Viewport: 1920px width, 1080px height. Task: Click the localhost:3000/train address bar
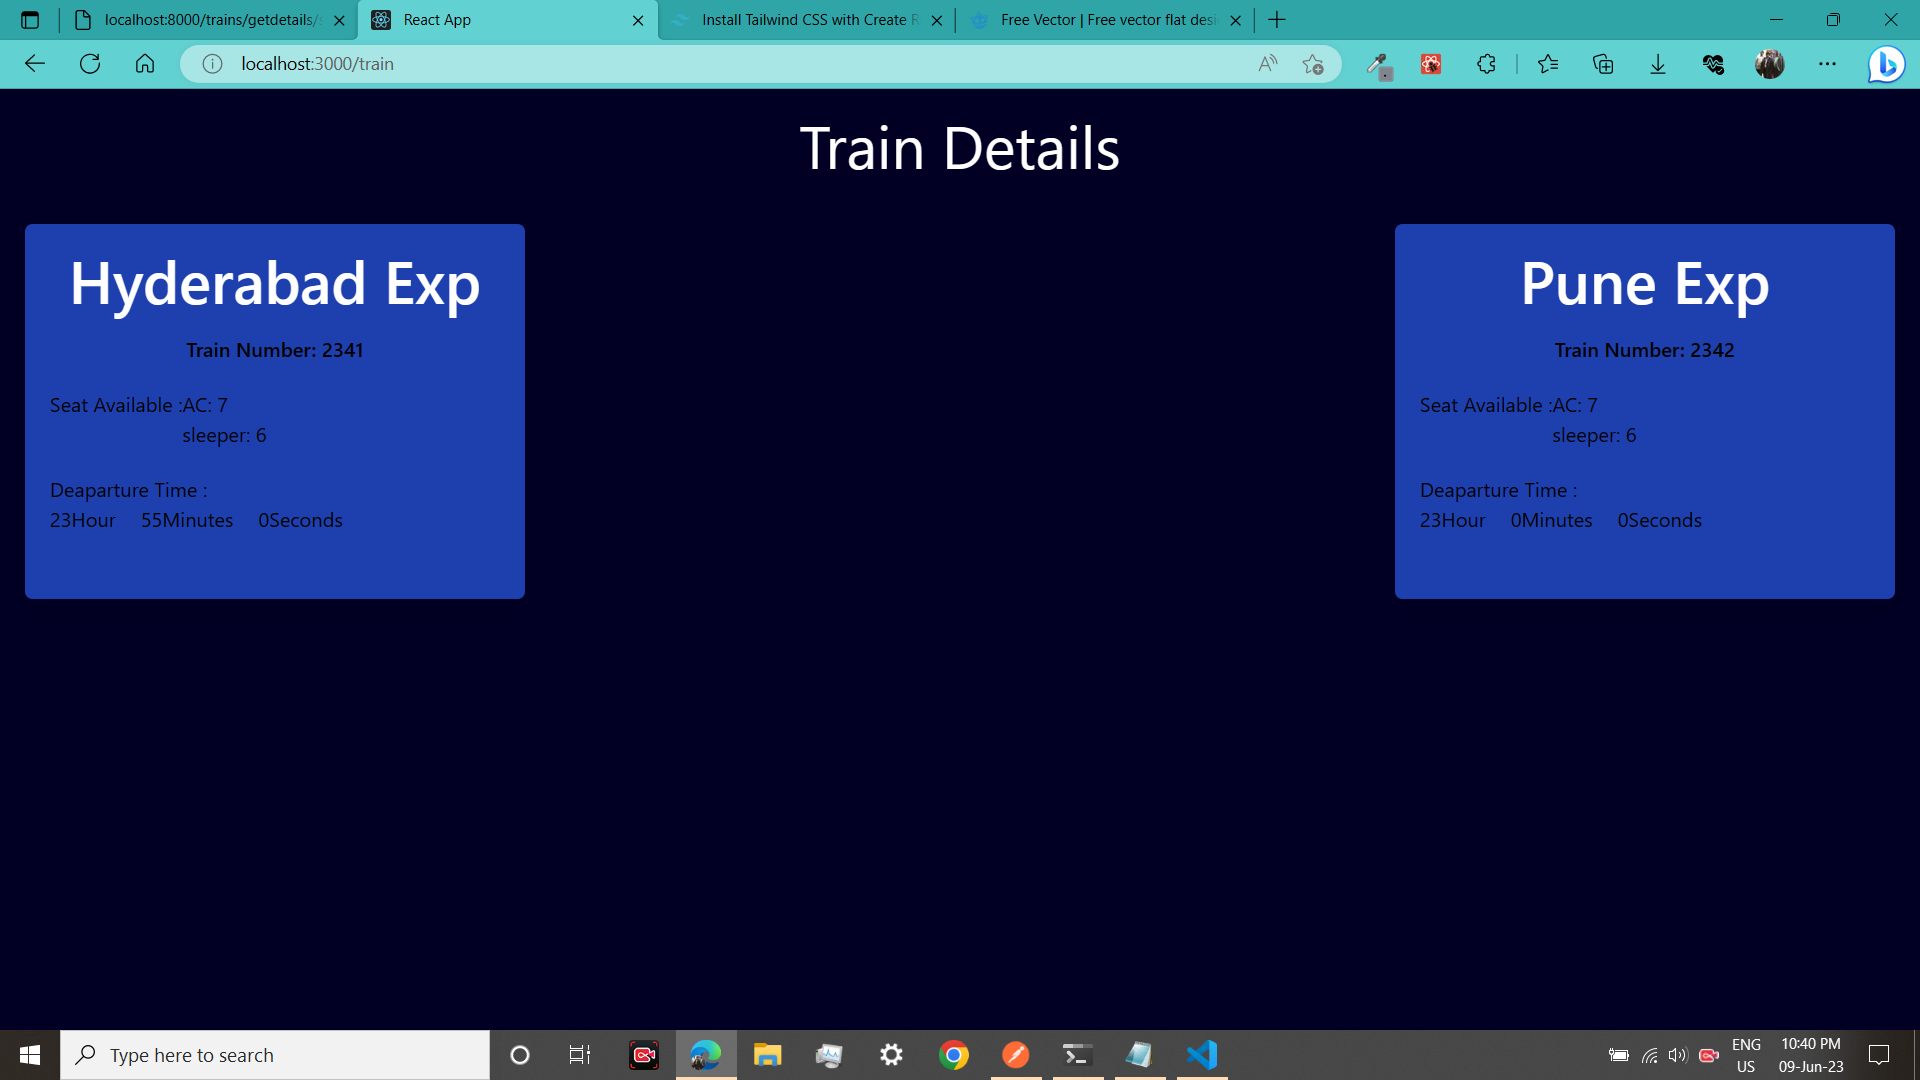(x=700, y=64)
